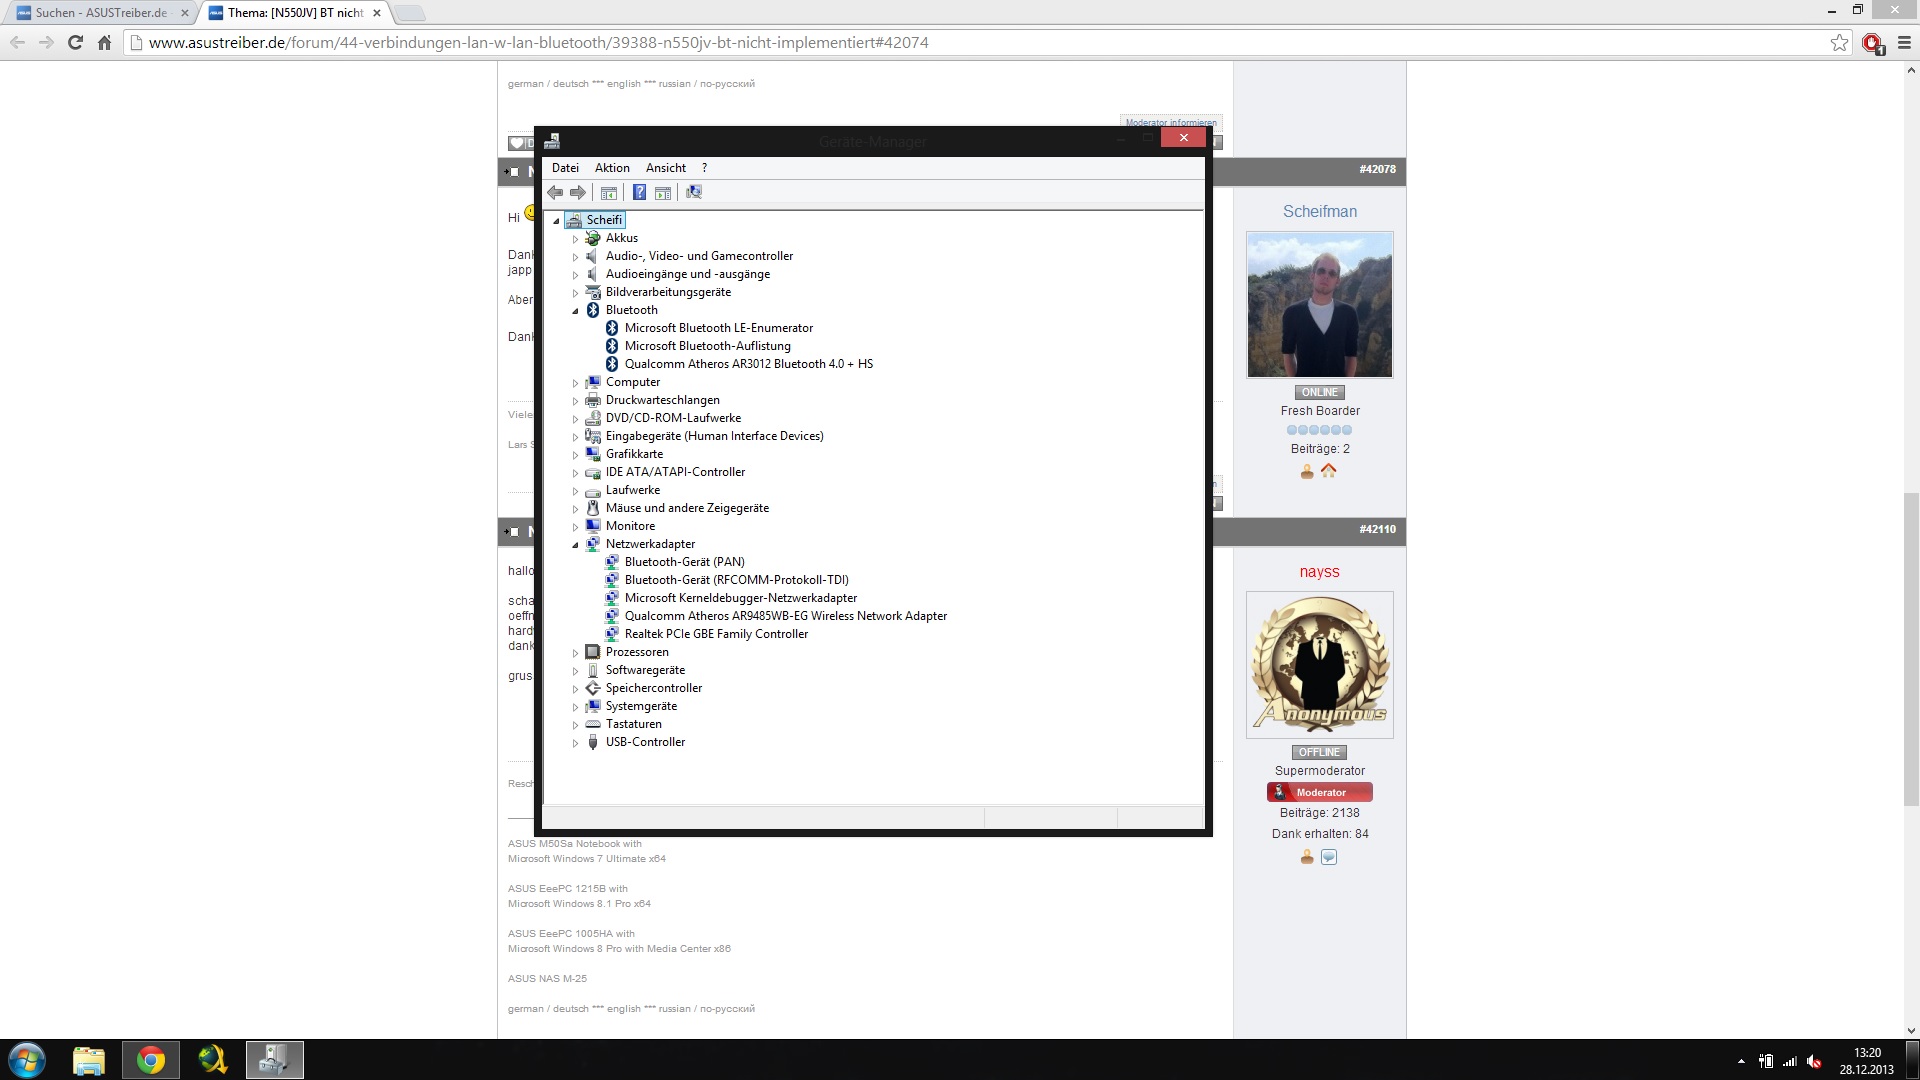Click the Druckwarteschlangen printer icon
This screenshot has width=1920, height=1080.
[x=593, y=400]
